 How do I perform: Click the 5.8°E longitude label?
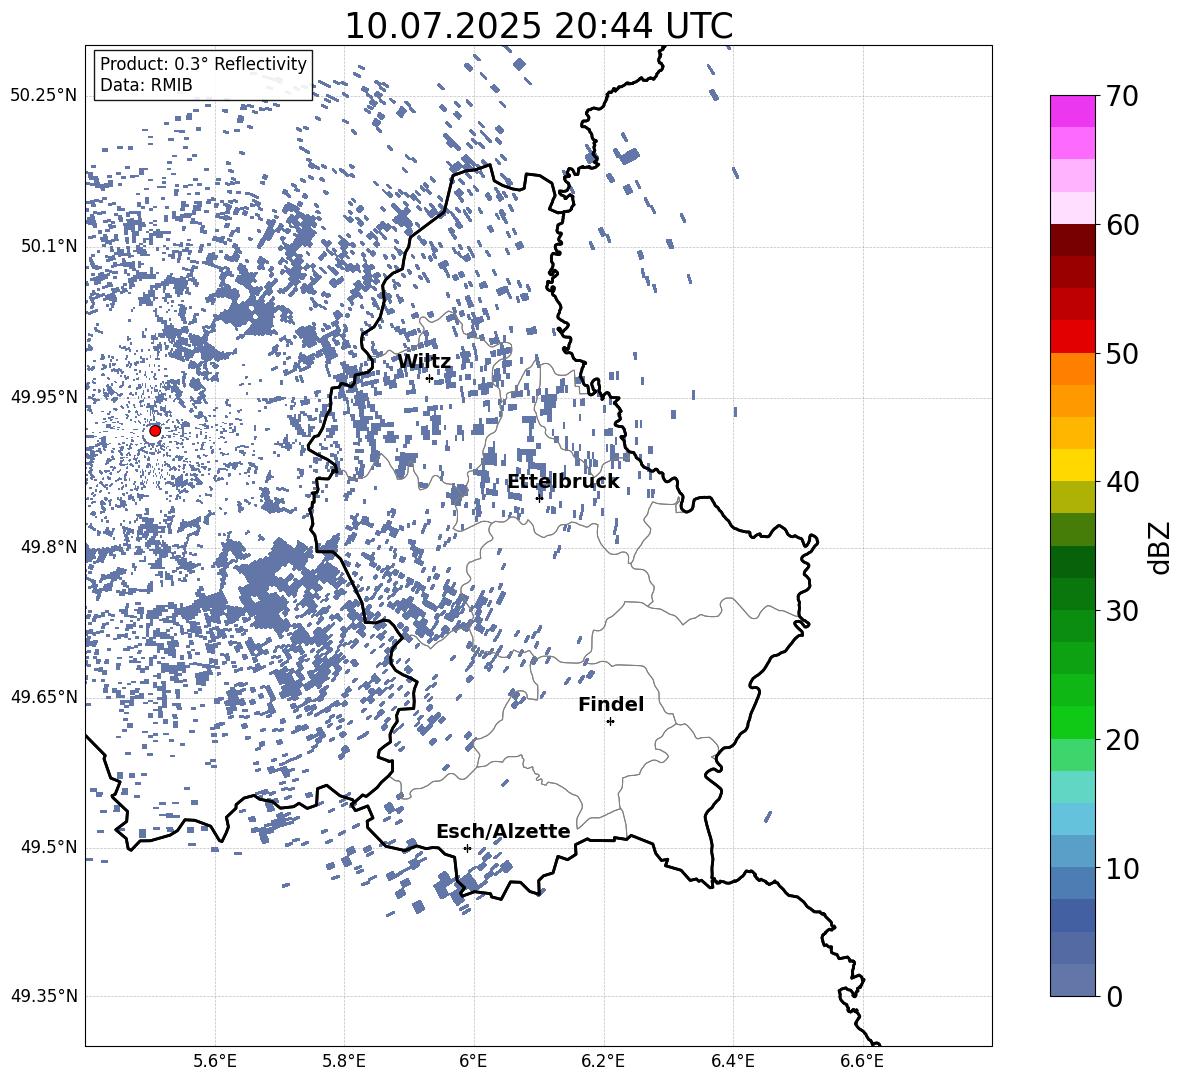pos(344,1061)
